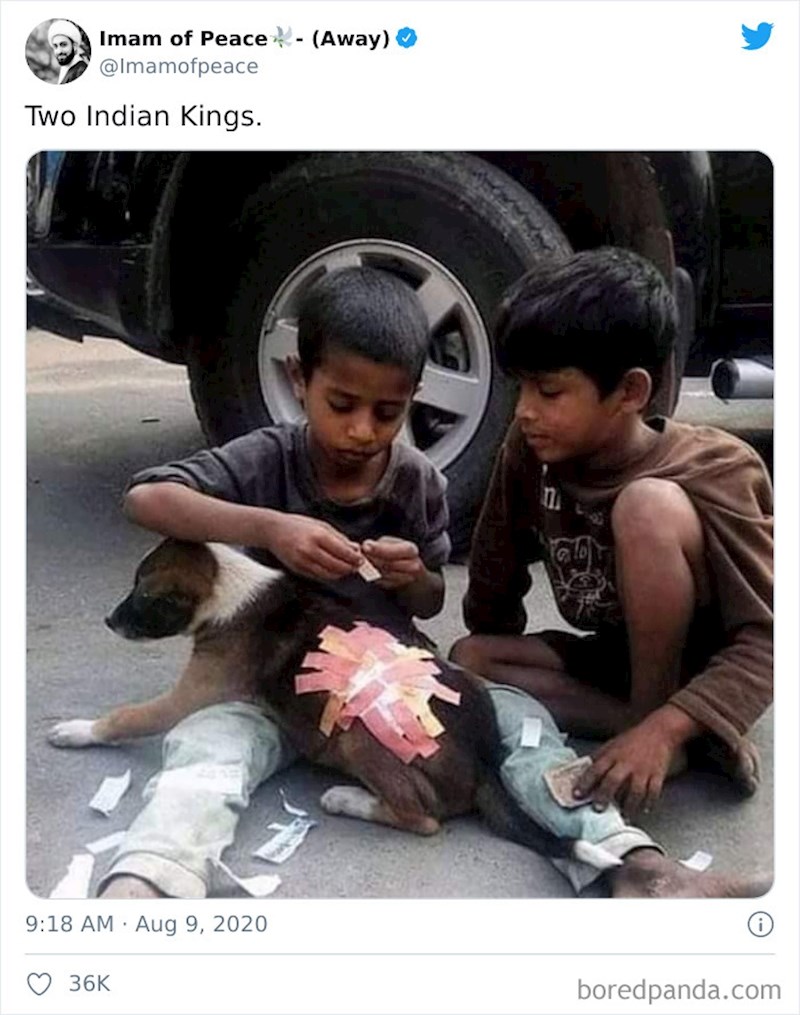Open the boredpanda.com watermark link
Image resolution: width=800 pixels, height=1015 pixels.
tap(679, 990)
